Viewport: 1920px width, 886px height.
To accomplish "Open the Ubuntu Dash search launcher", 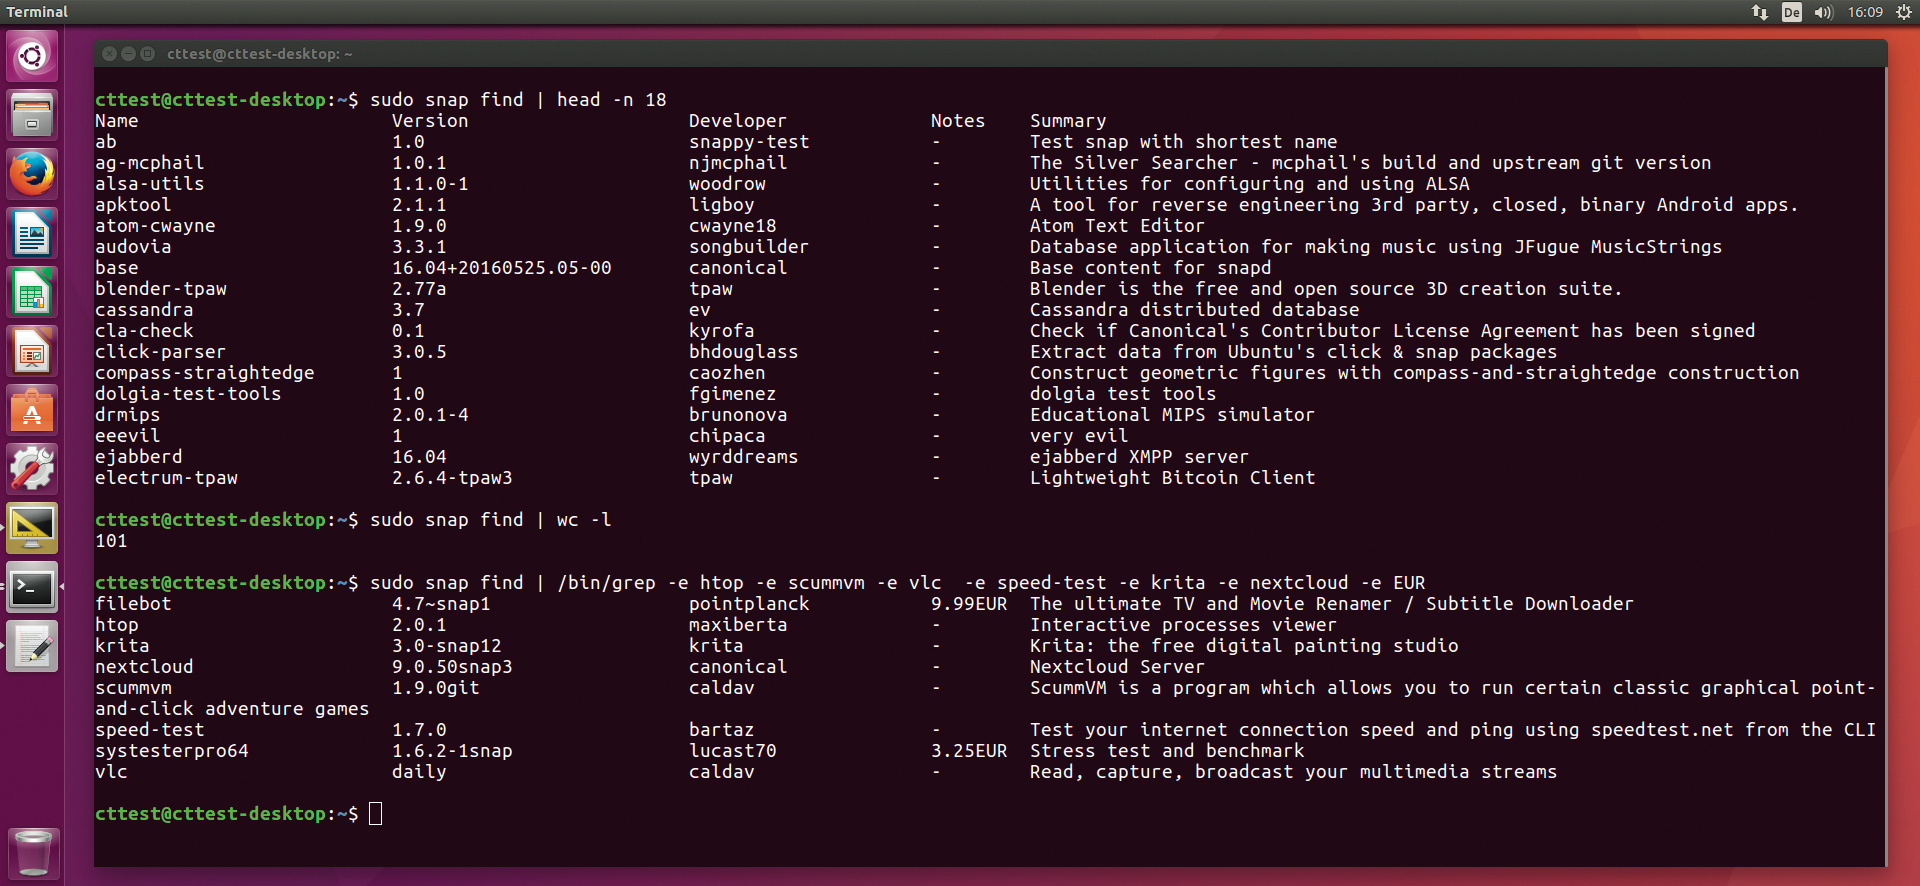I will point(32,56).
